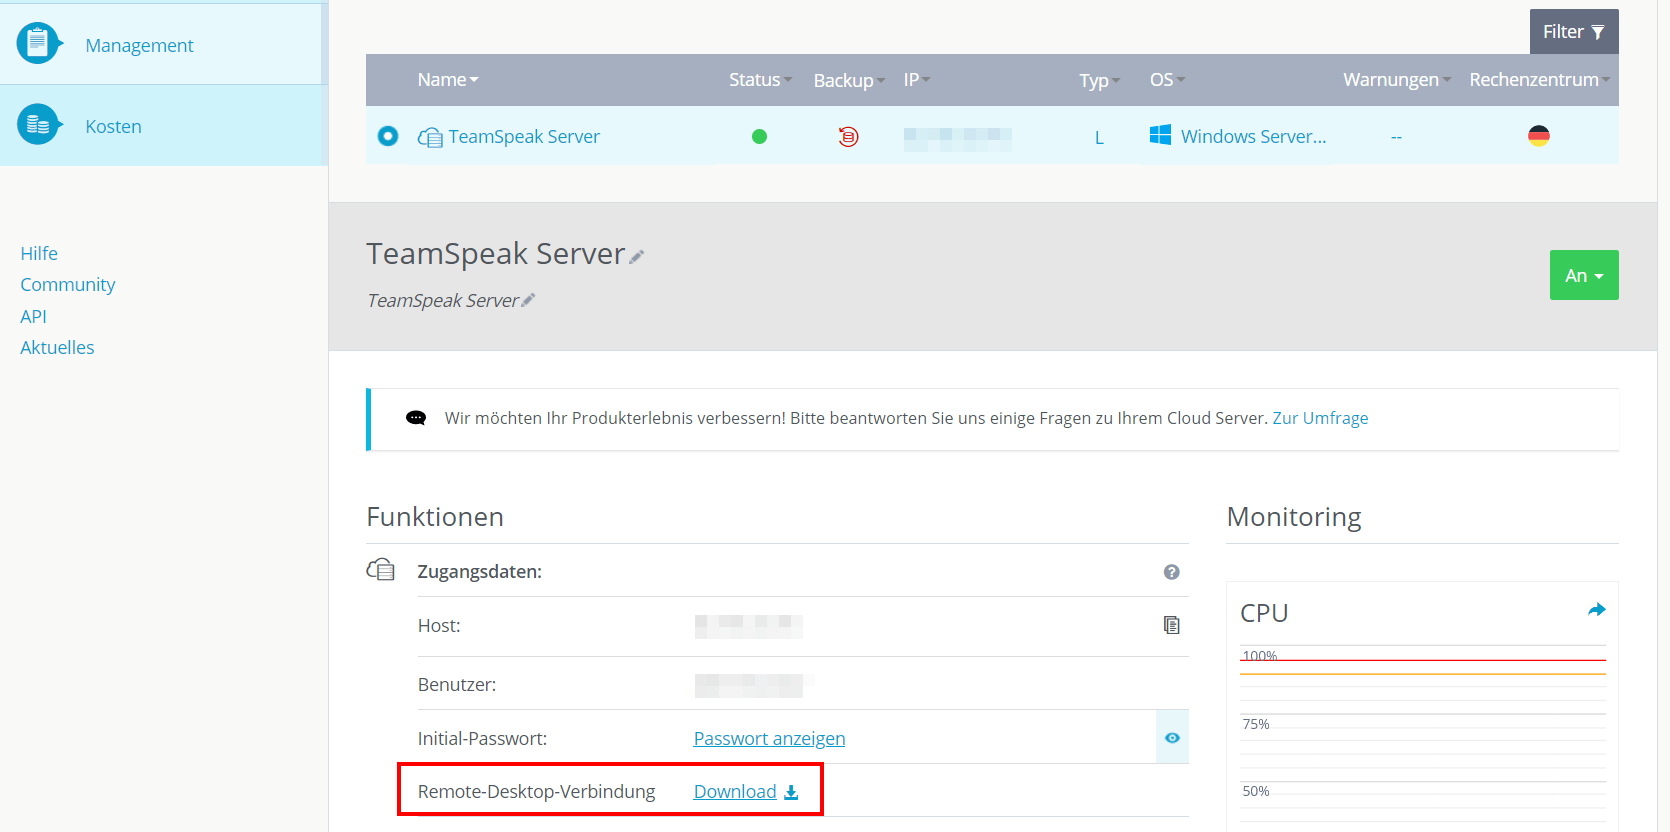The width and height of the screenshot is (1670, 832).
Task: Open the API link
Action: coord(33,316)
